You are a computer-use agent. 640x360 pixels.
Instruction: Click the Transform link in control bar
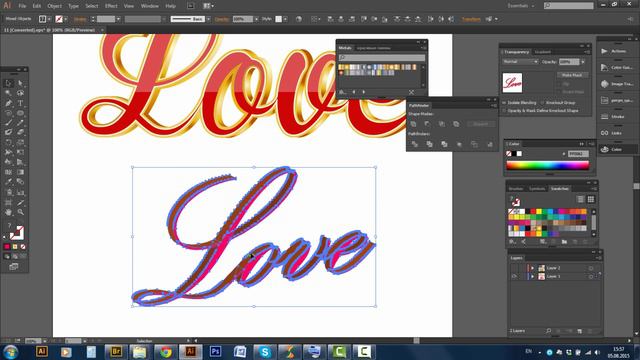[471, 19]
